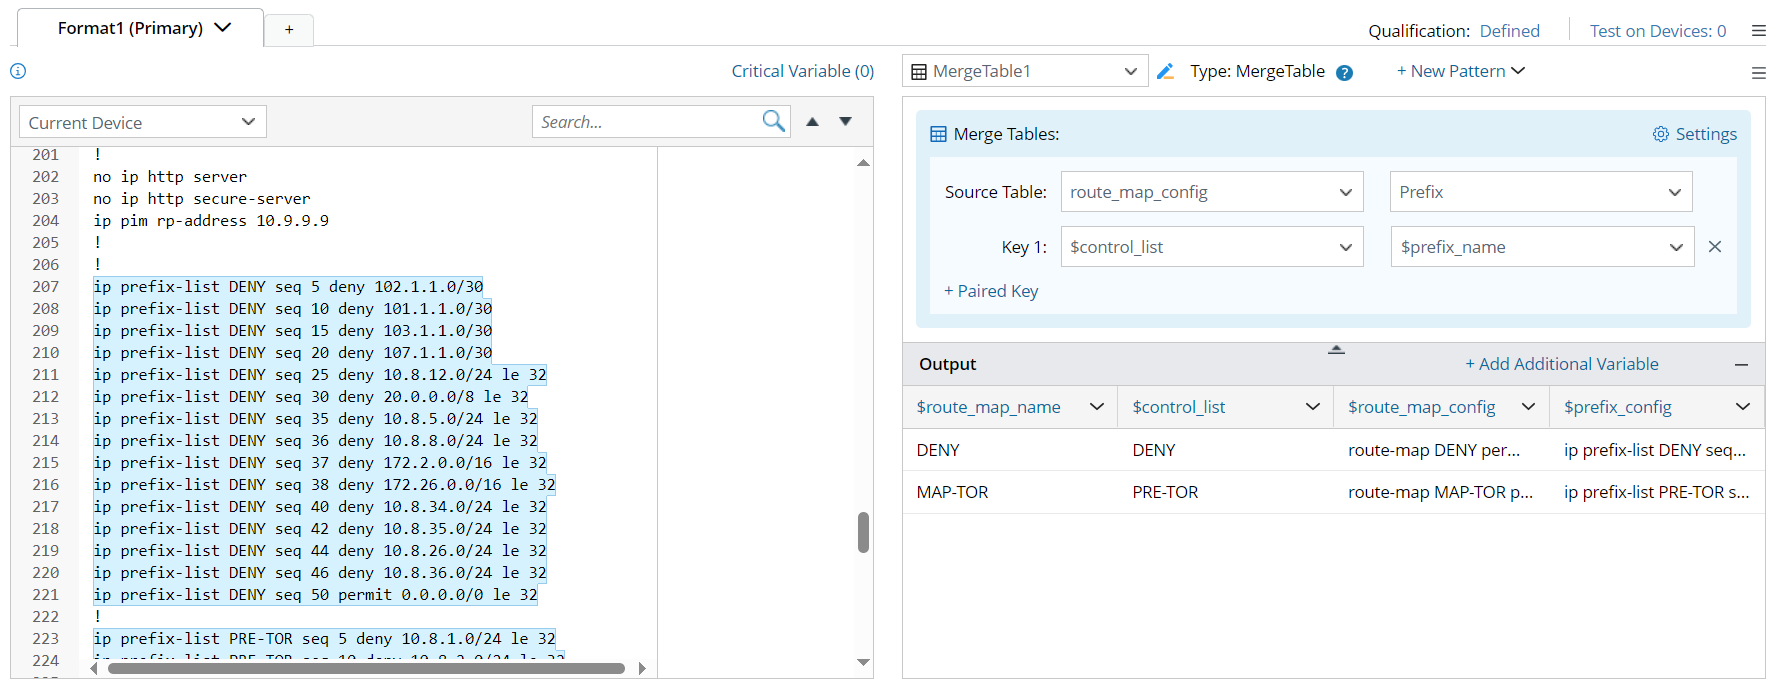Viewport: 1771px width, 680px height.
Task: Click the pencil edit icon beside MergeTable1
Action: (1165, 71)
